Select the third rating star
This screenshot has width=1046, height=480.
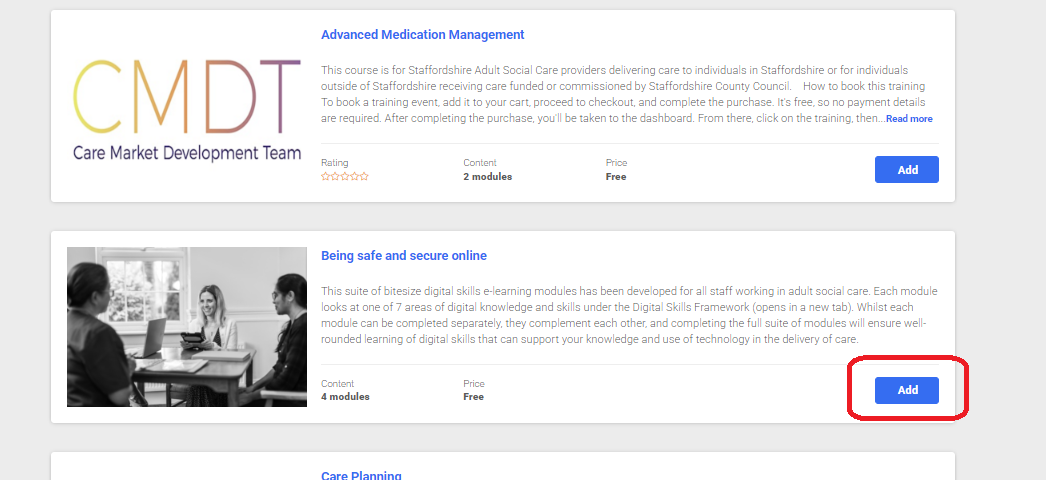coord(345,176)
